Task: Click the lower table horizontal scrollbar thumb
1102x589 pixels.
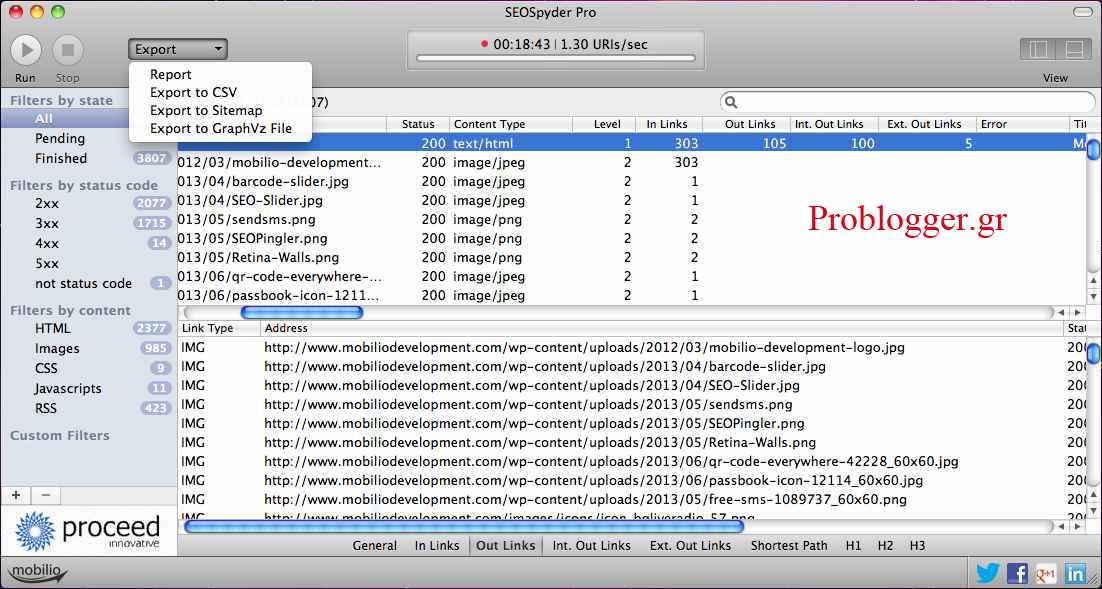Action: (464, 526)
